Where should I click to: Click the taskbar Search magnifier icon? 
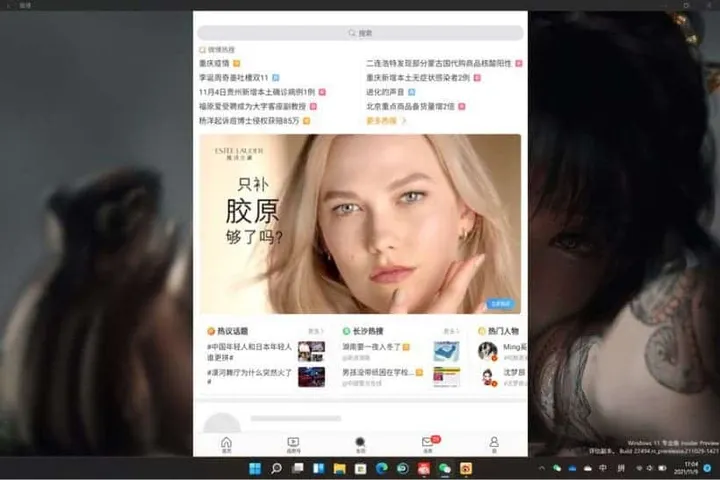point(276,468)
